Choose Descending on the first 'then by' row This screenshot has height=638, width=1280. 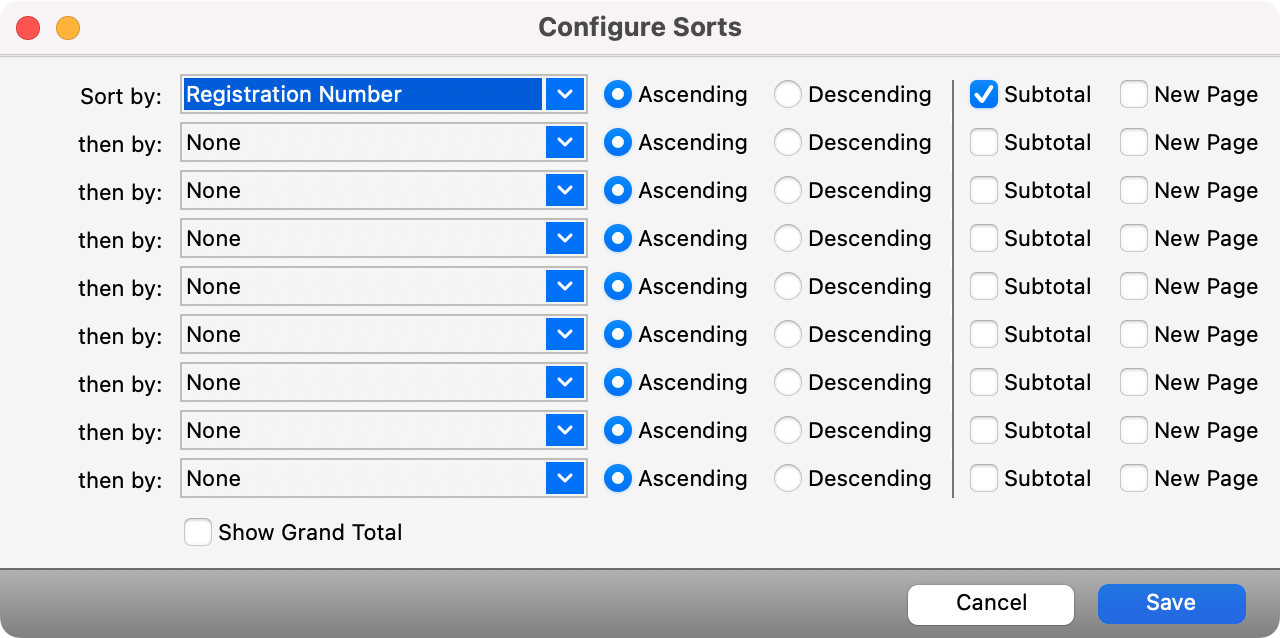788,142
